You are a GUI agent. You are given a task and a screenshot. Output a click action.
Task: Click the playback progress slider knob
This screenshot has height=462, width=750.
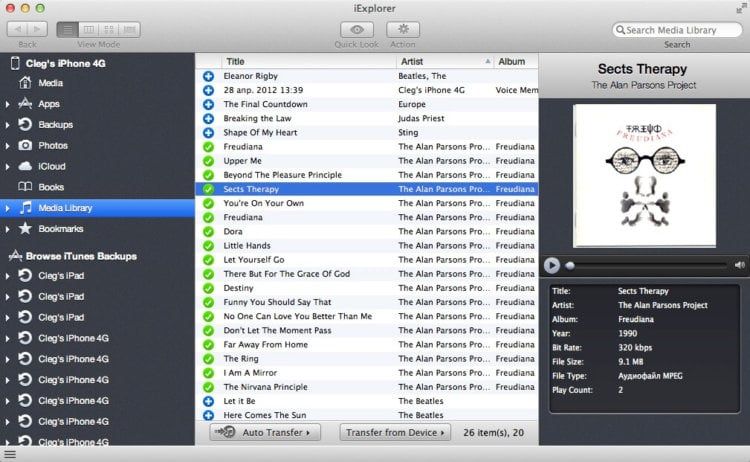point(570,265)
